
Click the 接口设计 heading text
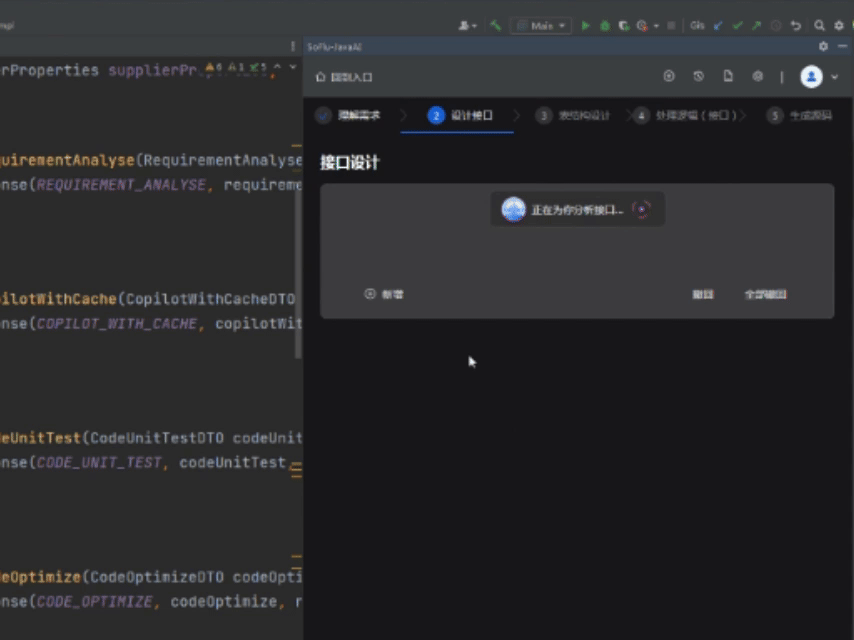(x=350, y=162)
